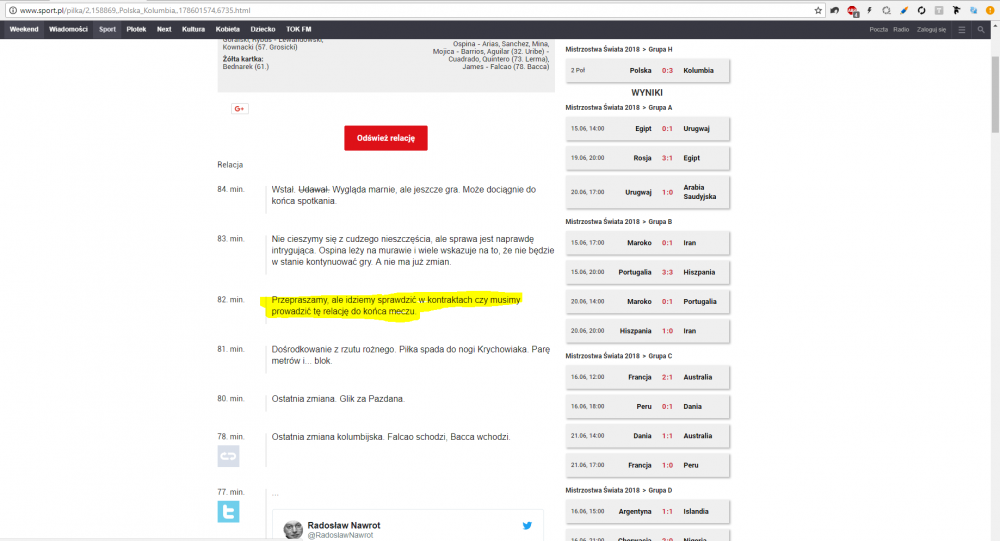Viewport: 1000px width, 541px height.
Task: Open the Polska vs Kolumbia match result
Action: [x=647, y=70]
